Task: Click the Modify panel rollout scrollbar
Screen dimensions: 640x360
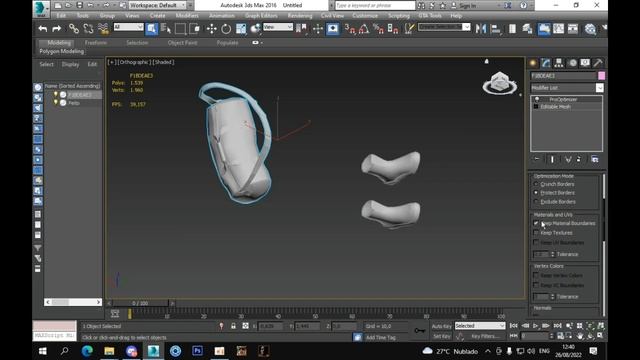Action: point(604,245)
